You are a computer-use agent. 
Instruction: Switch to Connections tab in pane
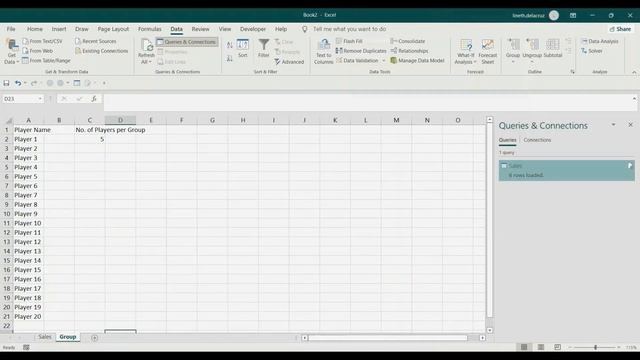coord(537,140)
